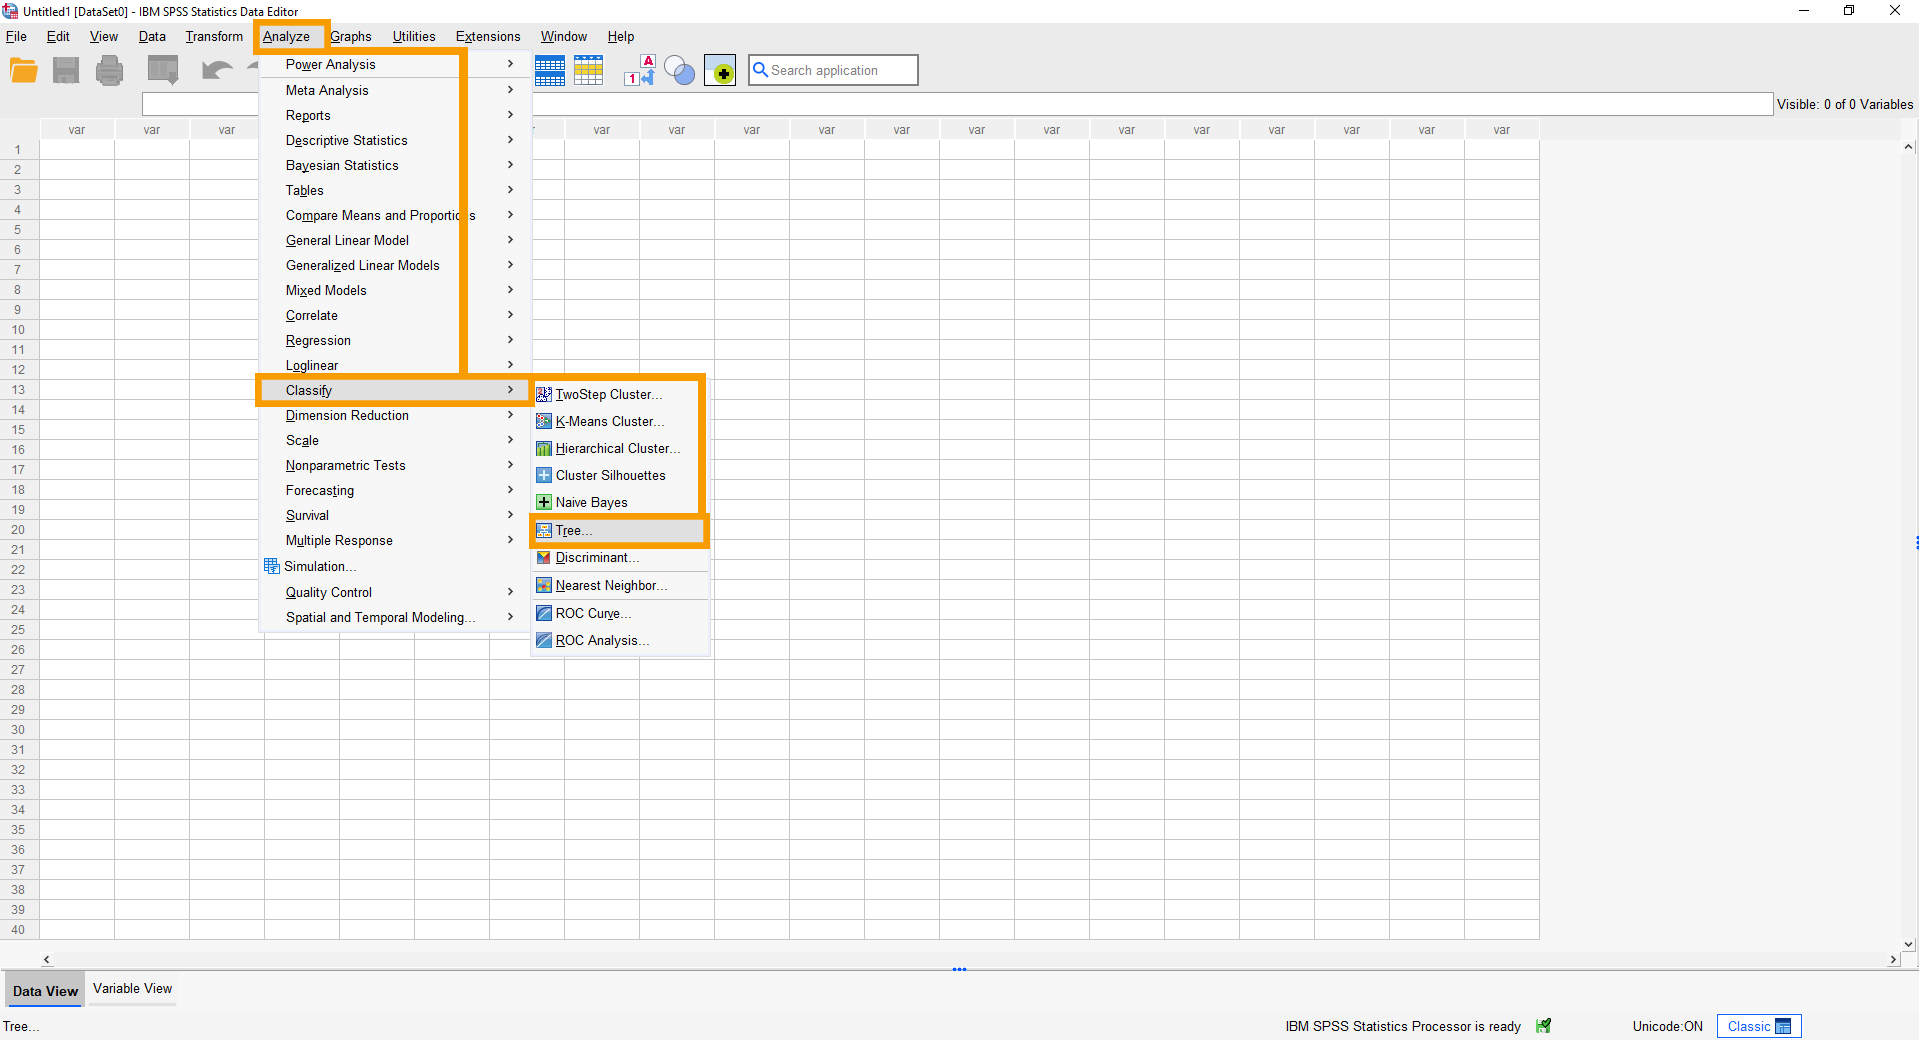
Task: Click the Recall recently used dialogs icon
Action: point(163,70)
